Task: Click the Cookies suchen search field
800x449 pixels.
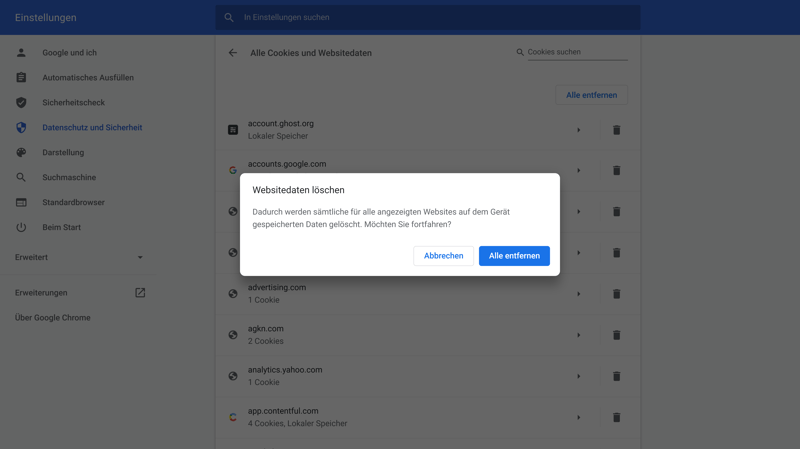Action: click(x=577, y=52)
